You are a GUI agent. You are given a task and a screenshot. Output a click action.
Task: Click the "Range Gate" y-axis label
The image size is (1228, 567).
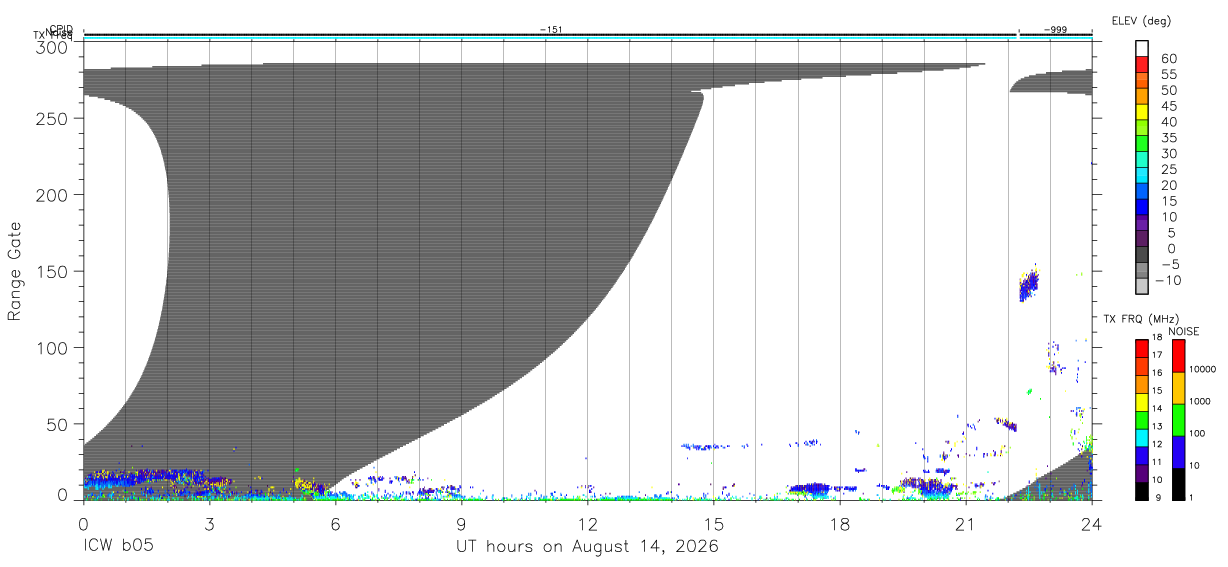15,271
